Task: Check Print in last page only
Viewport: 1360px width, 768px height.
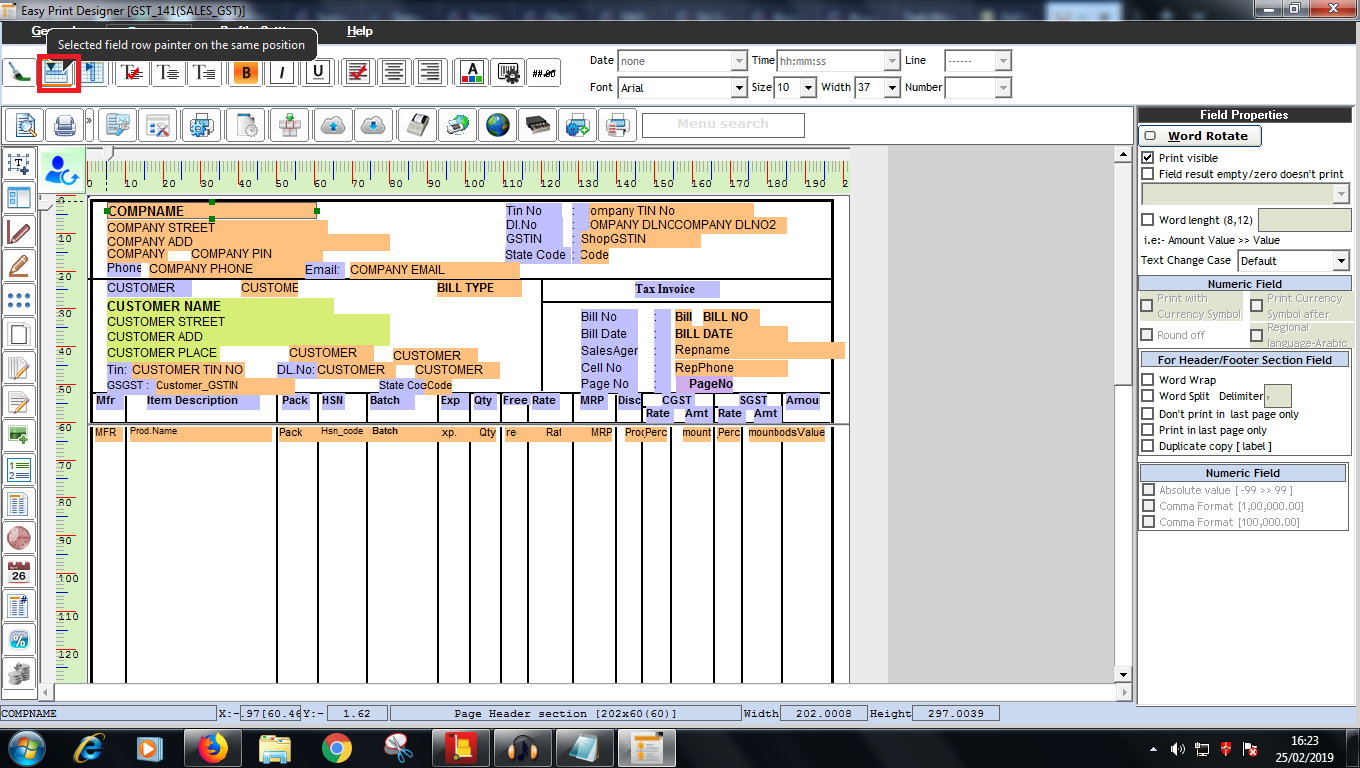Action: click(x=1148, y=430)
